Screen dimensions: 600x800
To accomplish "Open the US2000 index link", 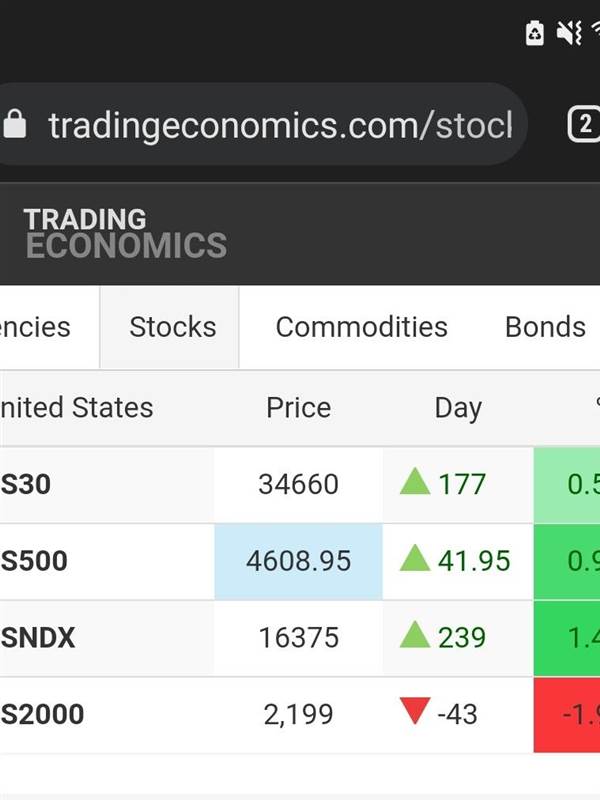I will tap(42, 714).
